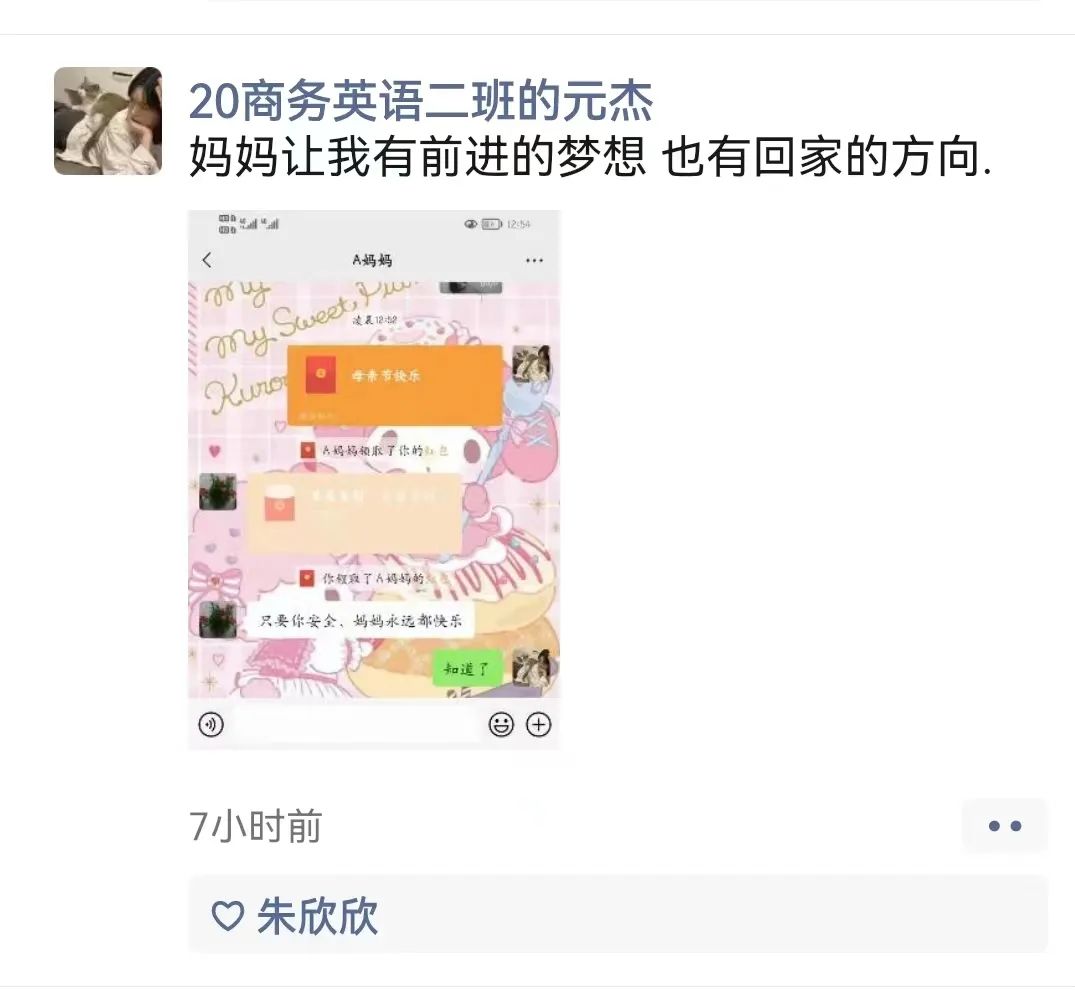Click the heart icon in likes bar
The height and width of the screenshot is (990, 1075).
[x=228, y=916]
